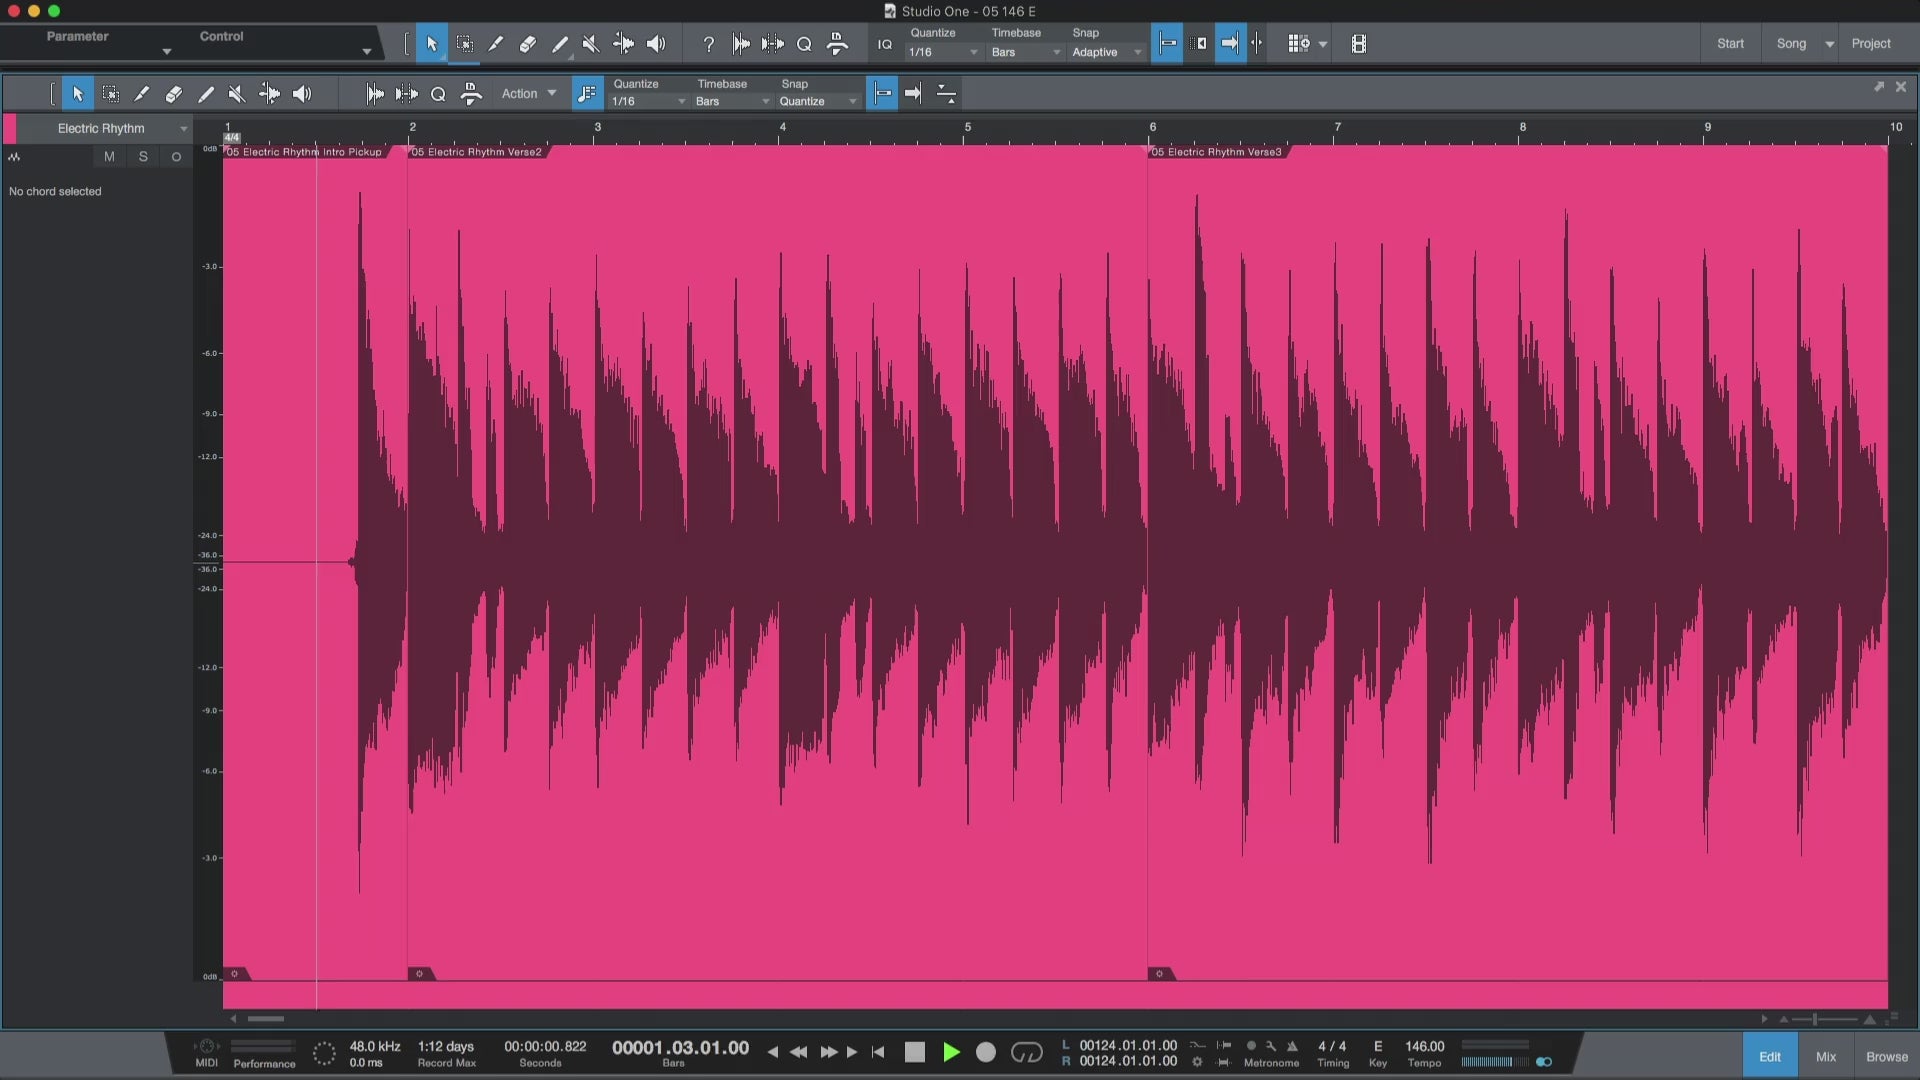The height and width of the screenshot is (1080, 1920).
Task: Open main Quantize 1/16 dropdown
Action: click(x=942, y=52)
